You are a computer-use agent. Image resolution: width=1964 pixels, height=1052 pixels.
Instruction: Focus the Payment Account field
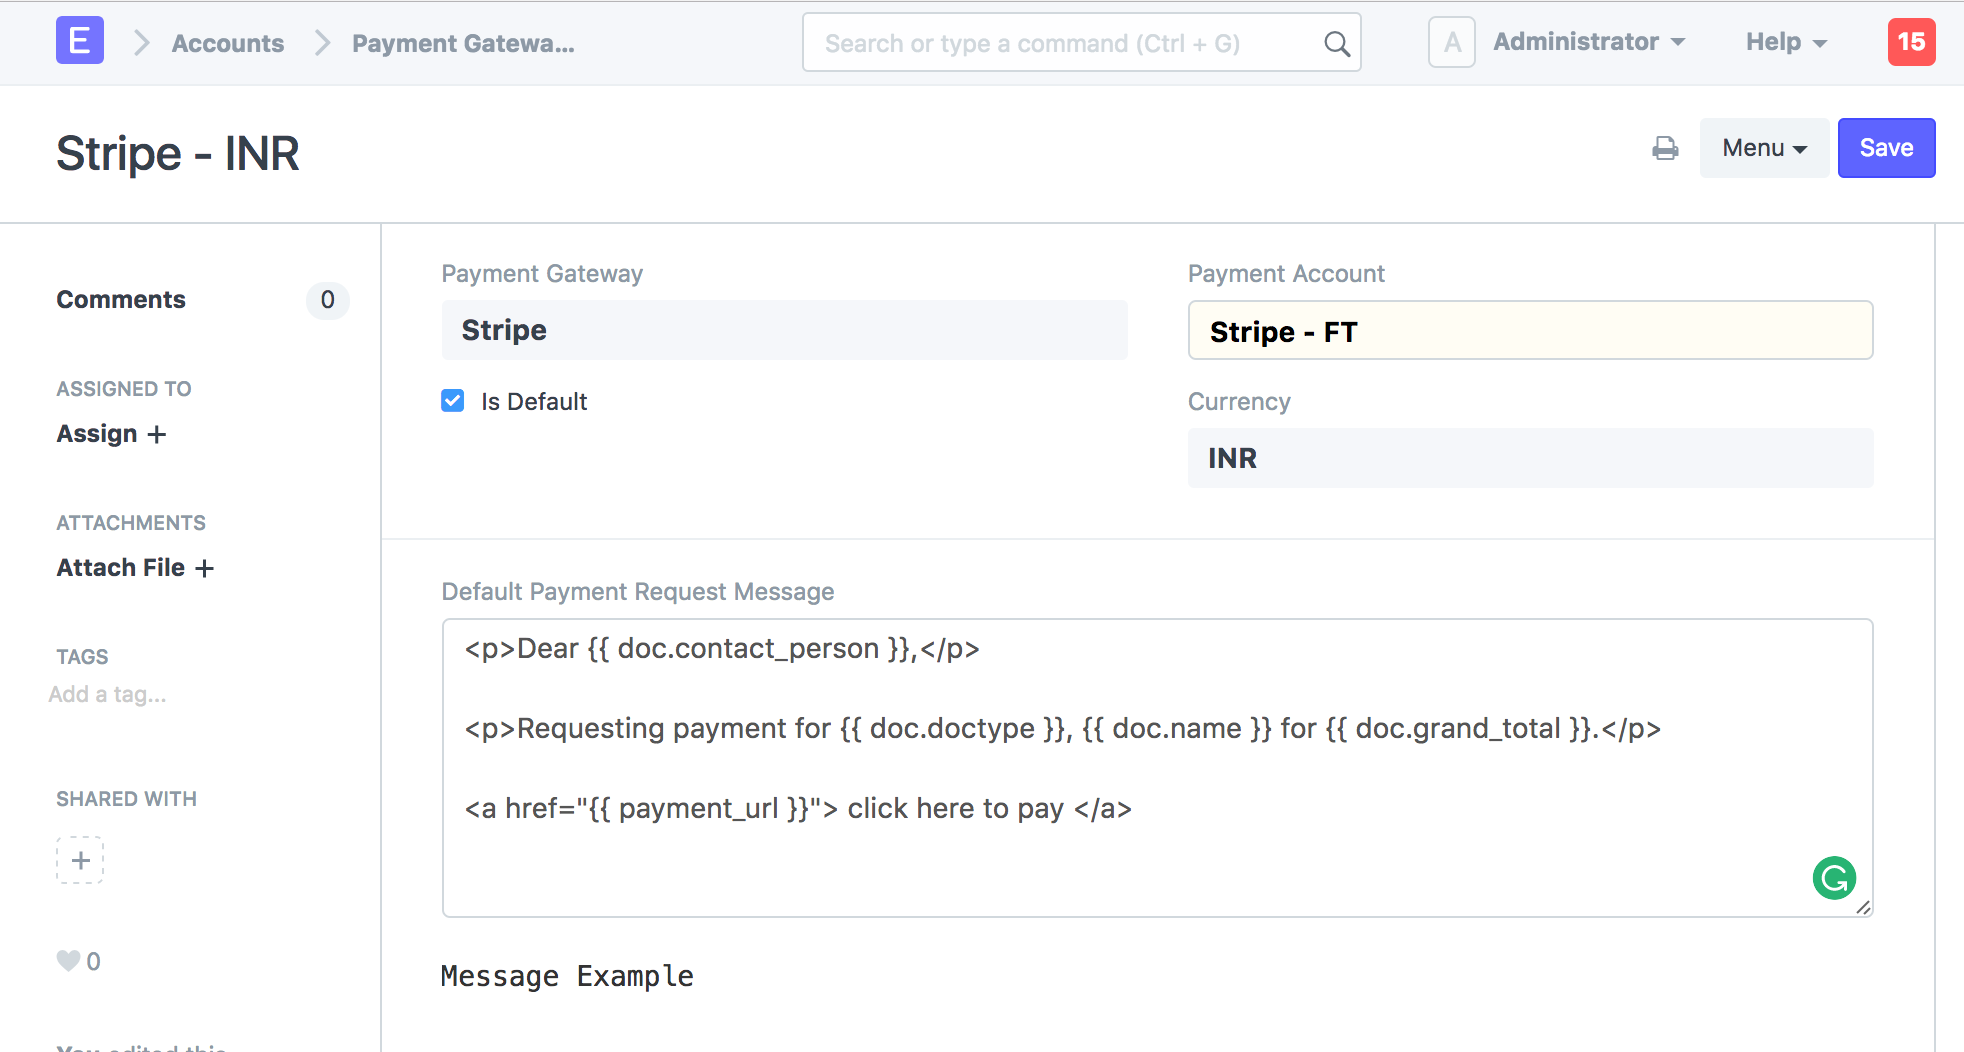pos(1529,331)
